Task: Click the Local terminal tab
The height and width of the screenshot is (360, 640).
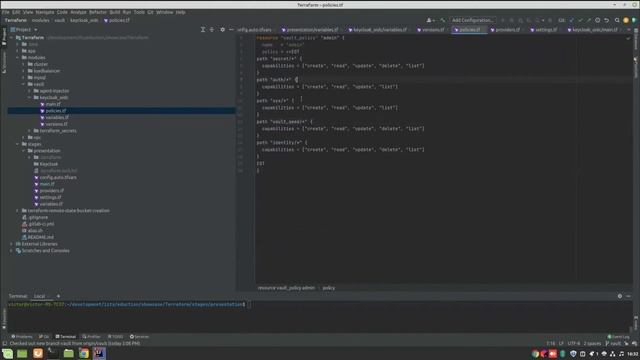Action: (40, 296)
